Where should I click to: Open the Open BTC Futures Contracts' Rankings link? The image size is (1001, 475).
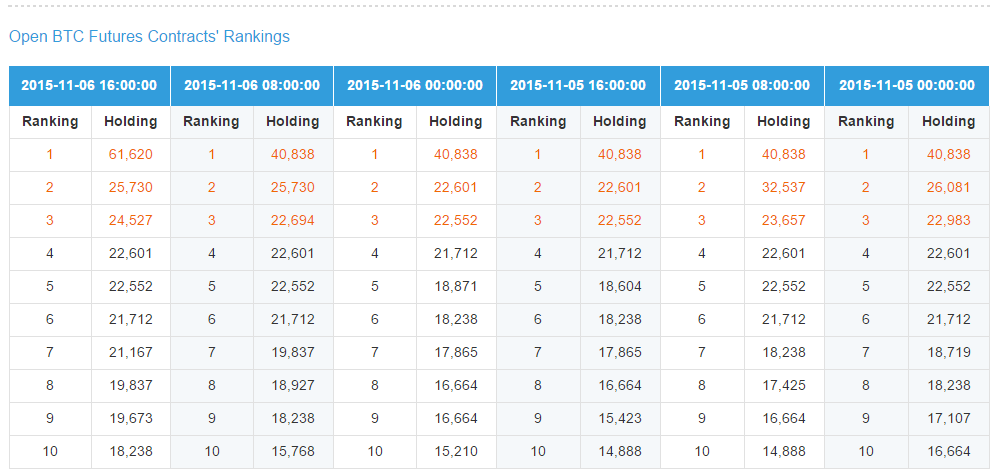(x=149, y=36)
